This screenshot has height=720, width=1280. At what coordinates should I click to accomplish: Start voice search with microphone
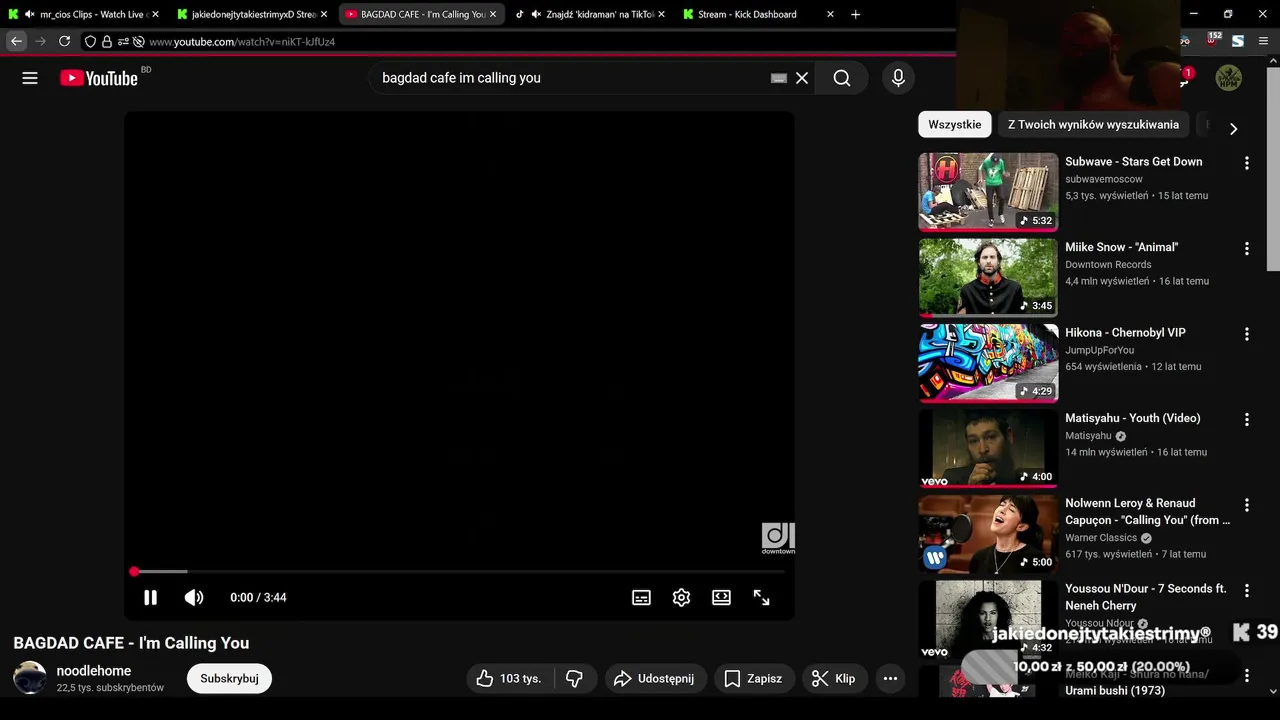click(898, 78)
